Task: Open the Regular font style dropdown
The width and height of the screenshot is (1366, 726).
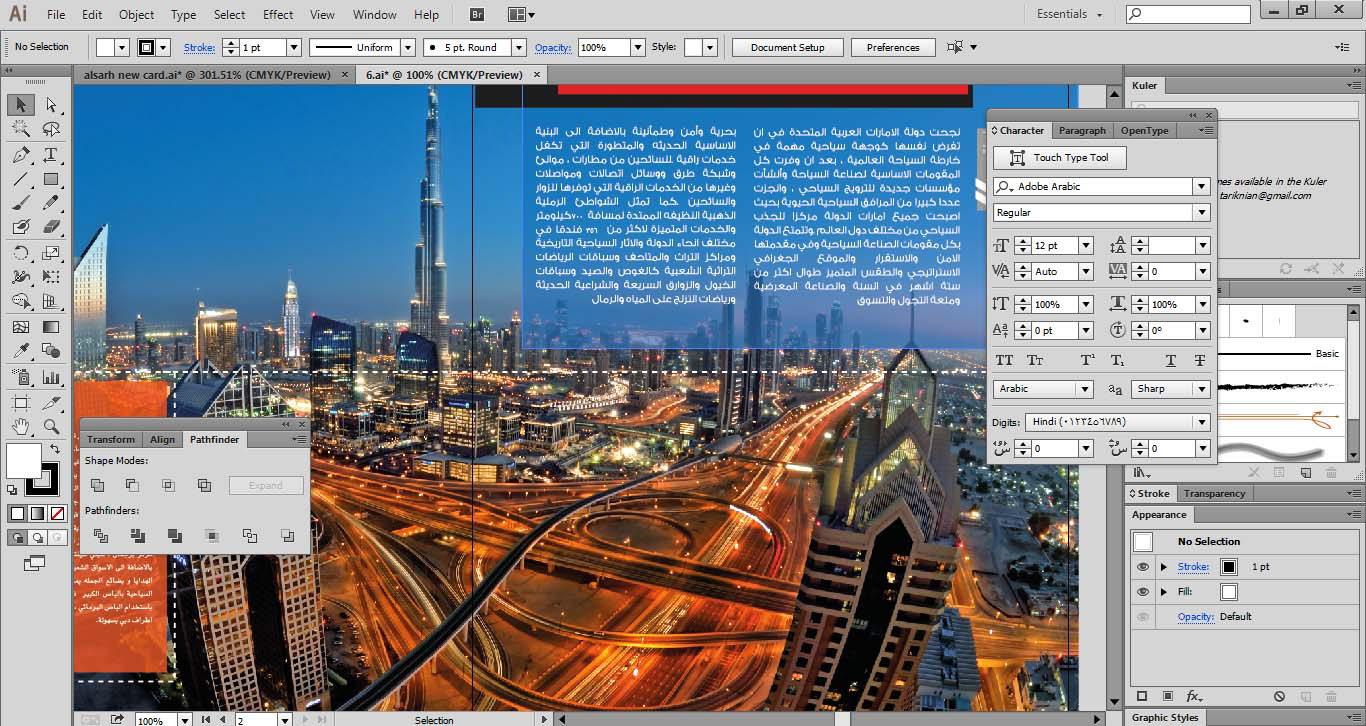Action: [1201, 213]
